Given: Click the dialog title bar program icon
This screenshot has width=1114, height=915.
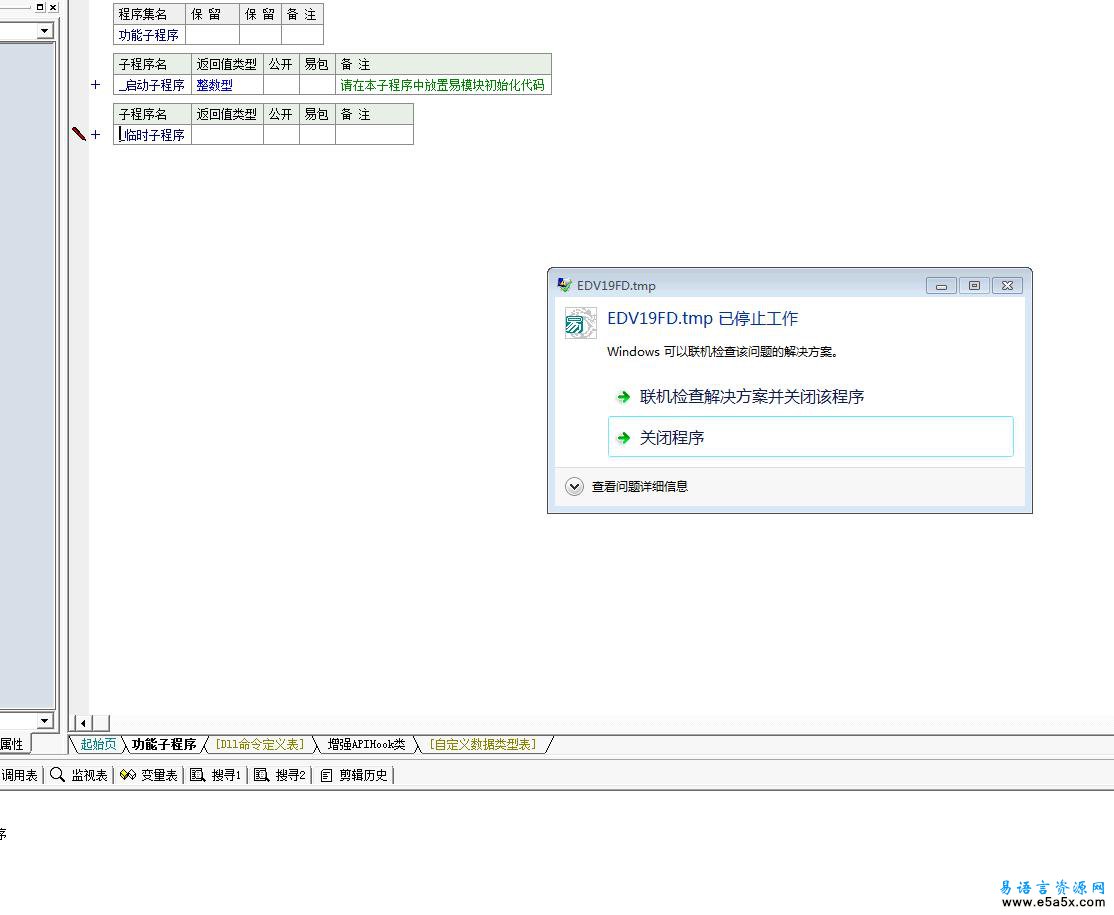Looking at the screenshot, I should [x=564, y=285].
